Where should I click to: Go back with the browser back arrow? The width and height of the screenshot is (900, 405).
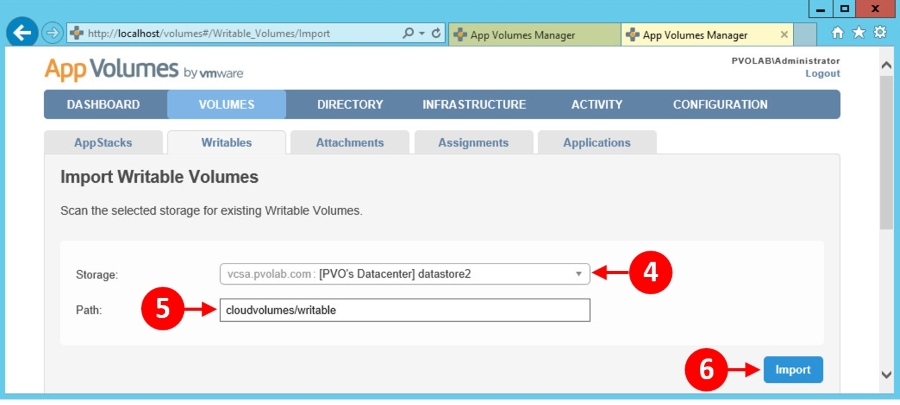click(x=22, y=33)
